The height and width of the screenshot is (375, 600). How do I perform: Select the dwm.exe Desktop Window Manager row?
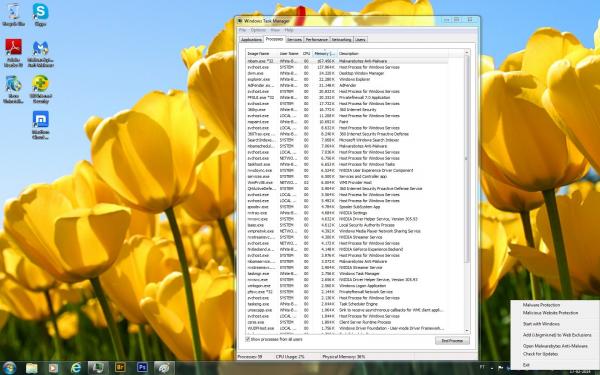click(347, 73)
